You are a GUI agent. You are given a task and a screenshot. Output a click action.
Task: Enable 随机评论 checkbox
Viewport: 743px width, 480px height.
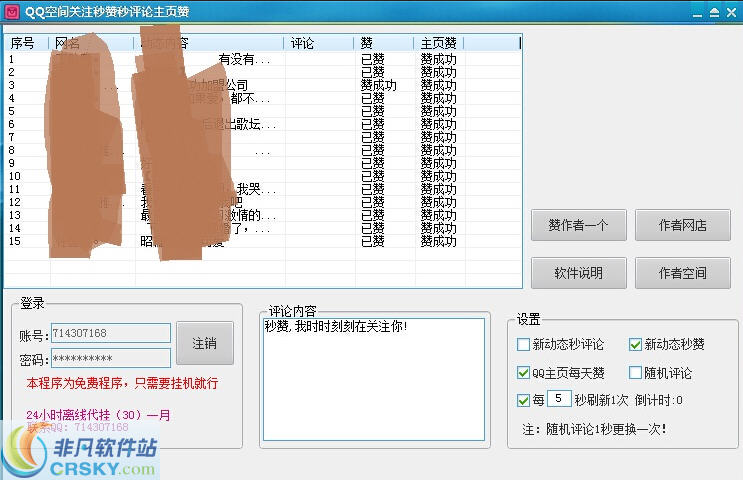(636, 373)
